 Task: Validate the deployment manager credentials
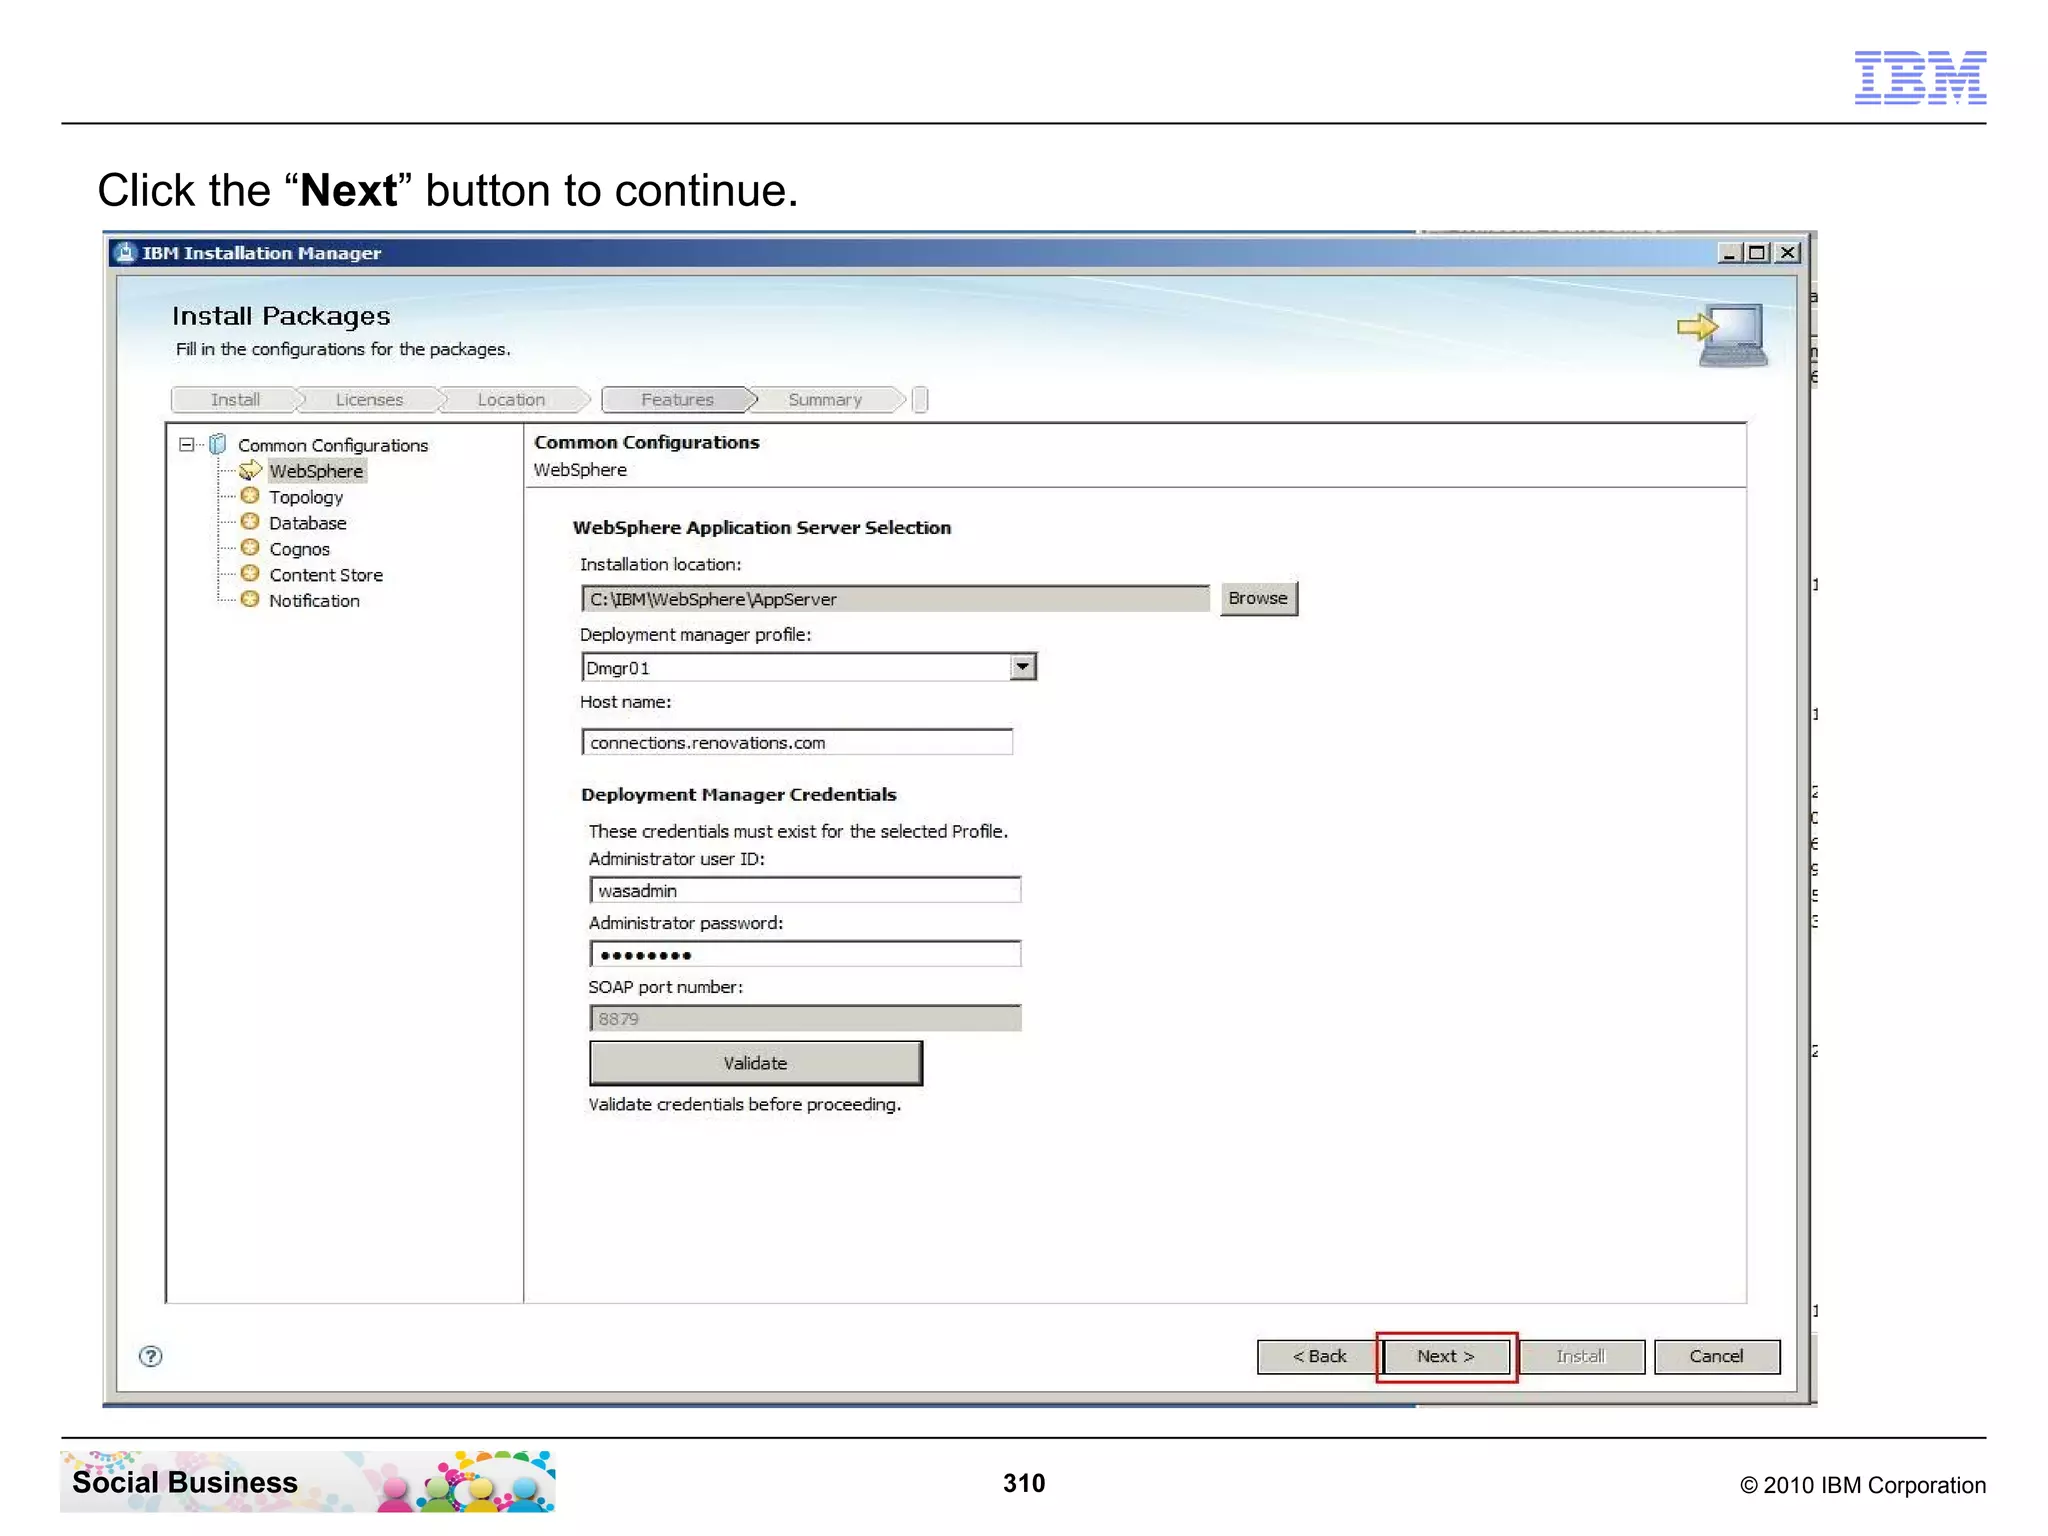(755, 1063)
